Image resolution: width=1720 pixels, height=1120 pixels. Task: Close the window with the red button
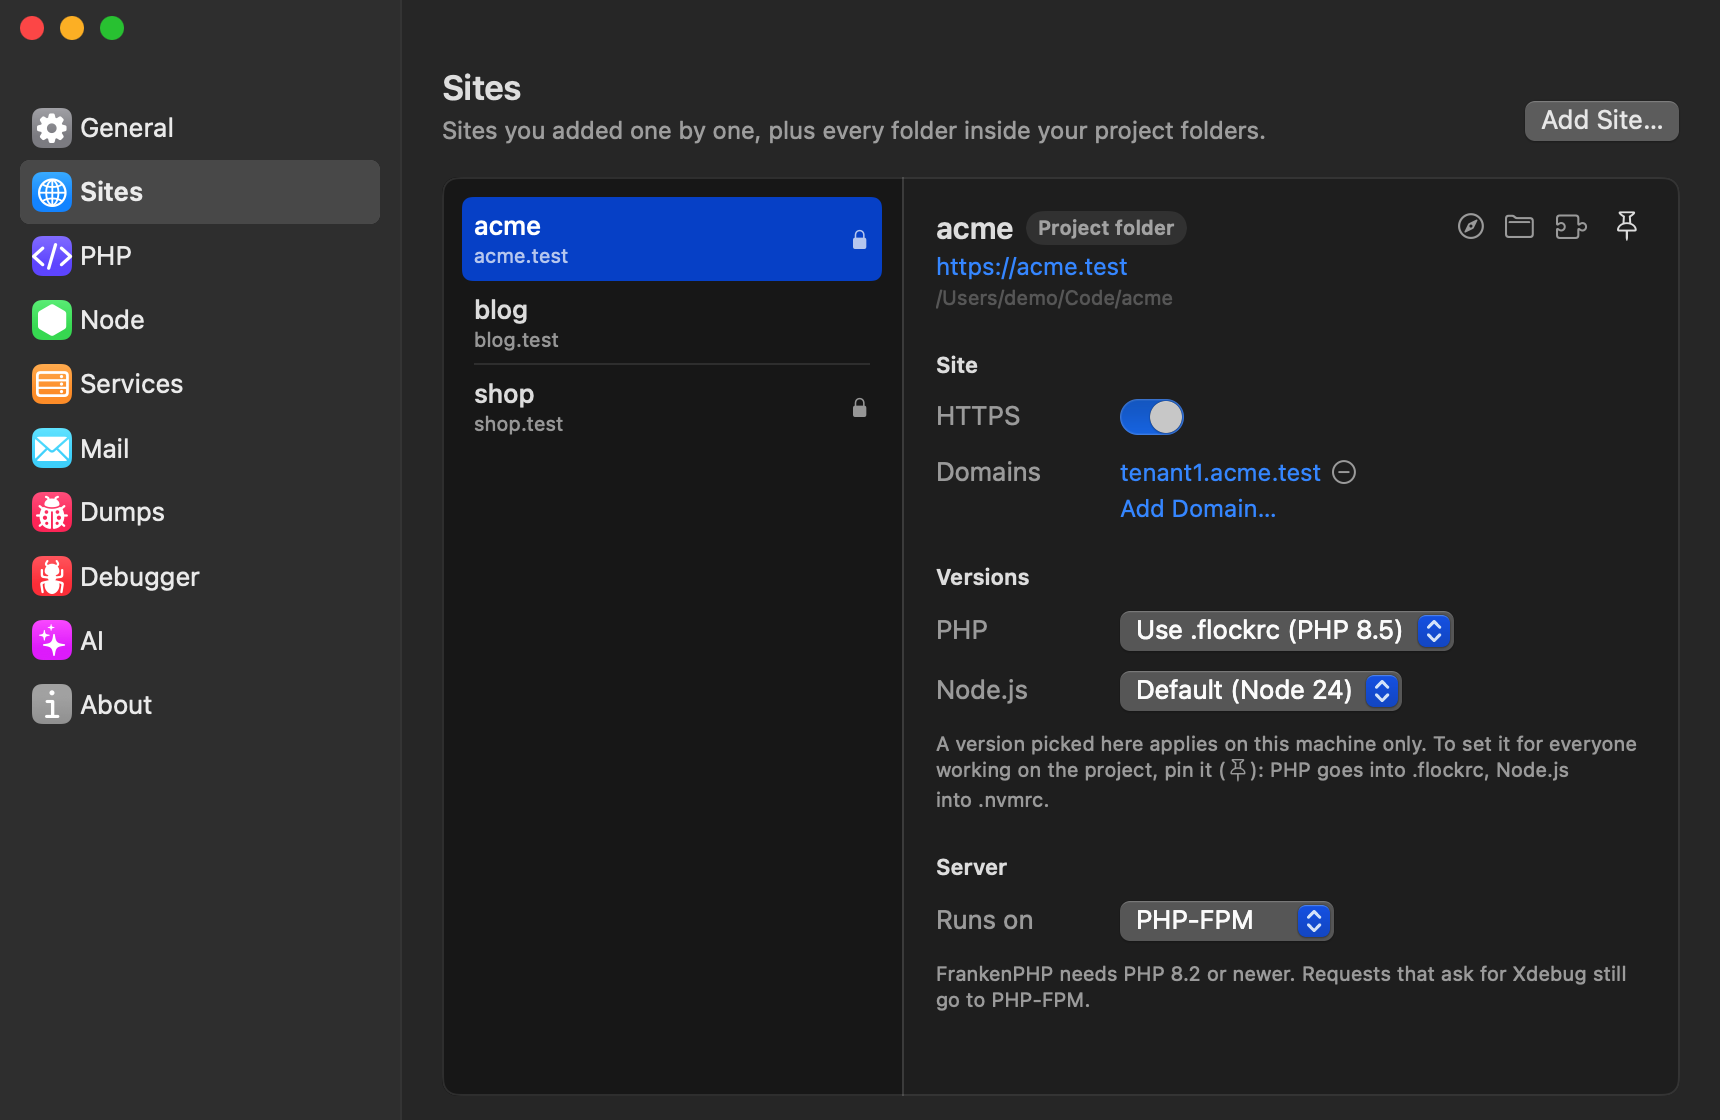(32, 28)
